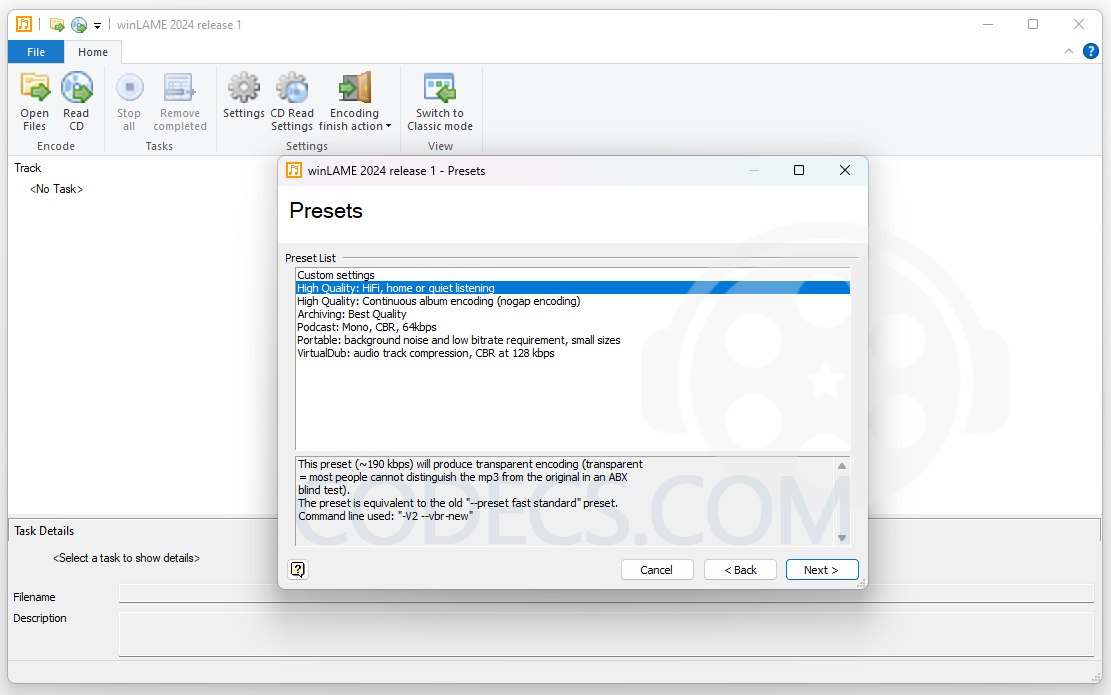Collapse the ribbon with chevron arrow

(x=1068, y=51)
